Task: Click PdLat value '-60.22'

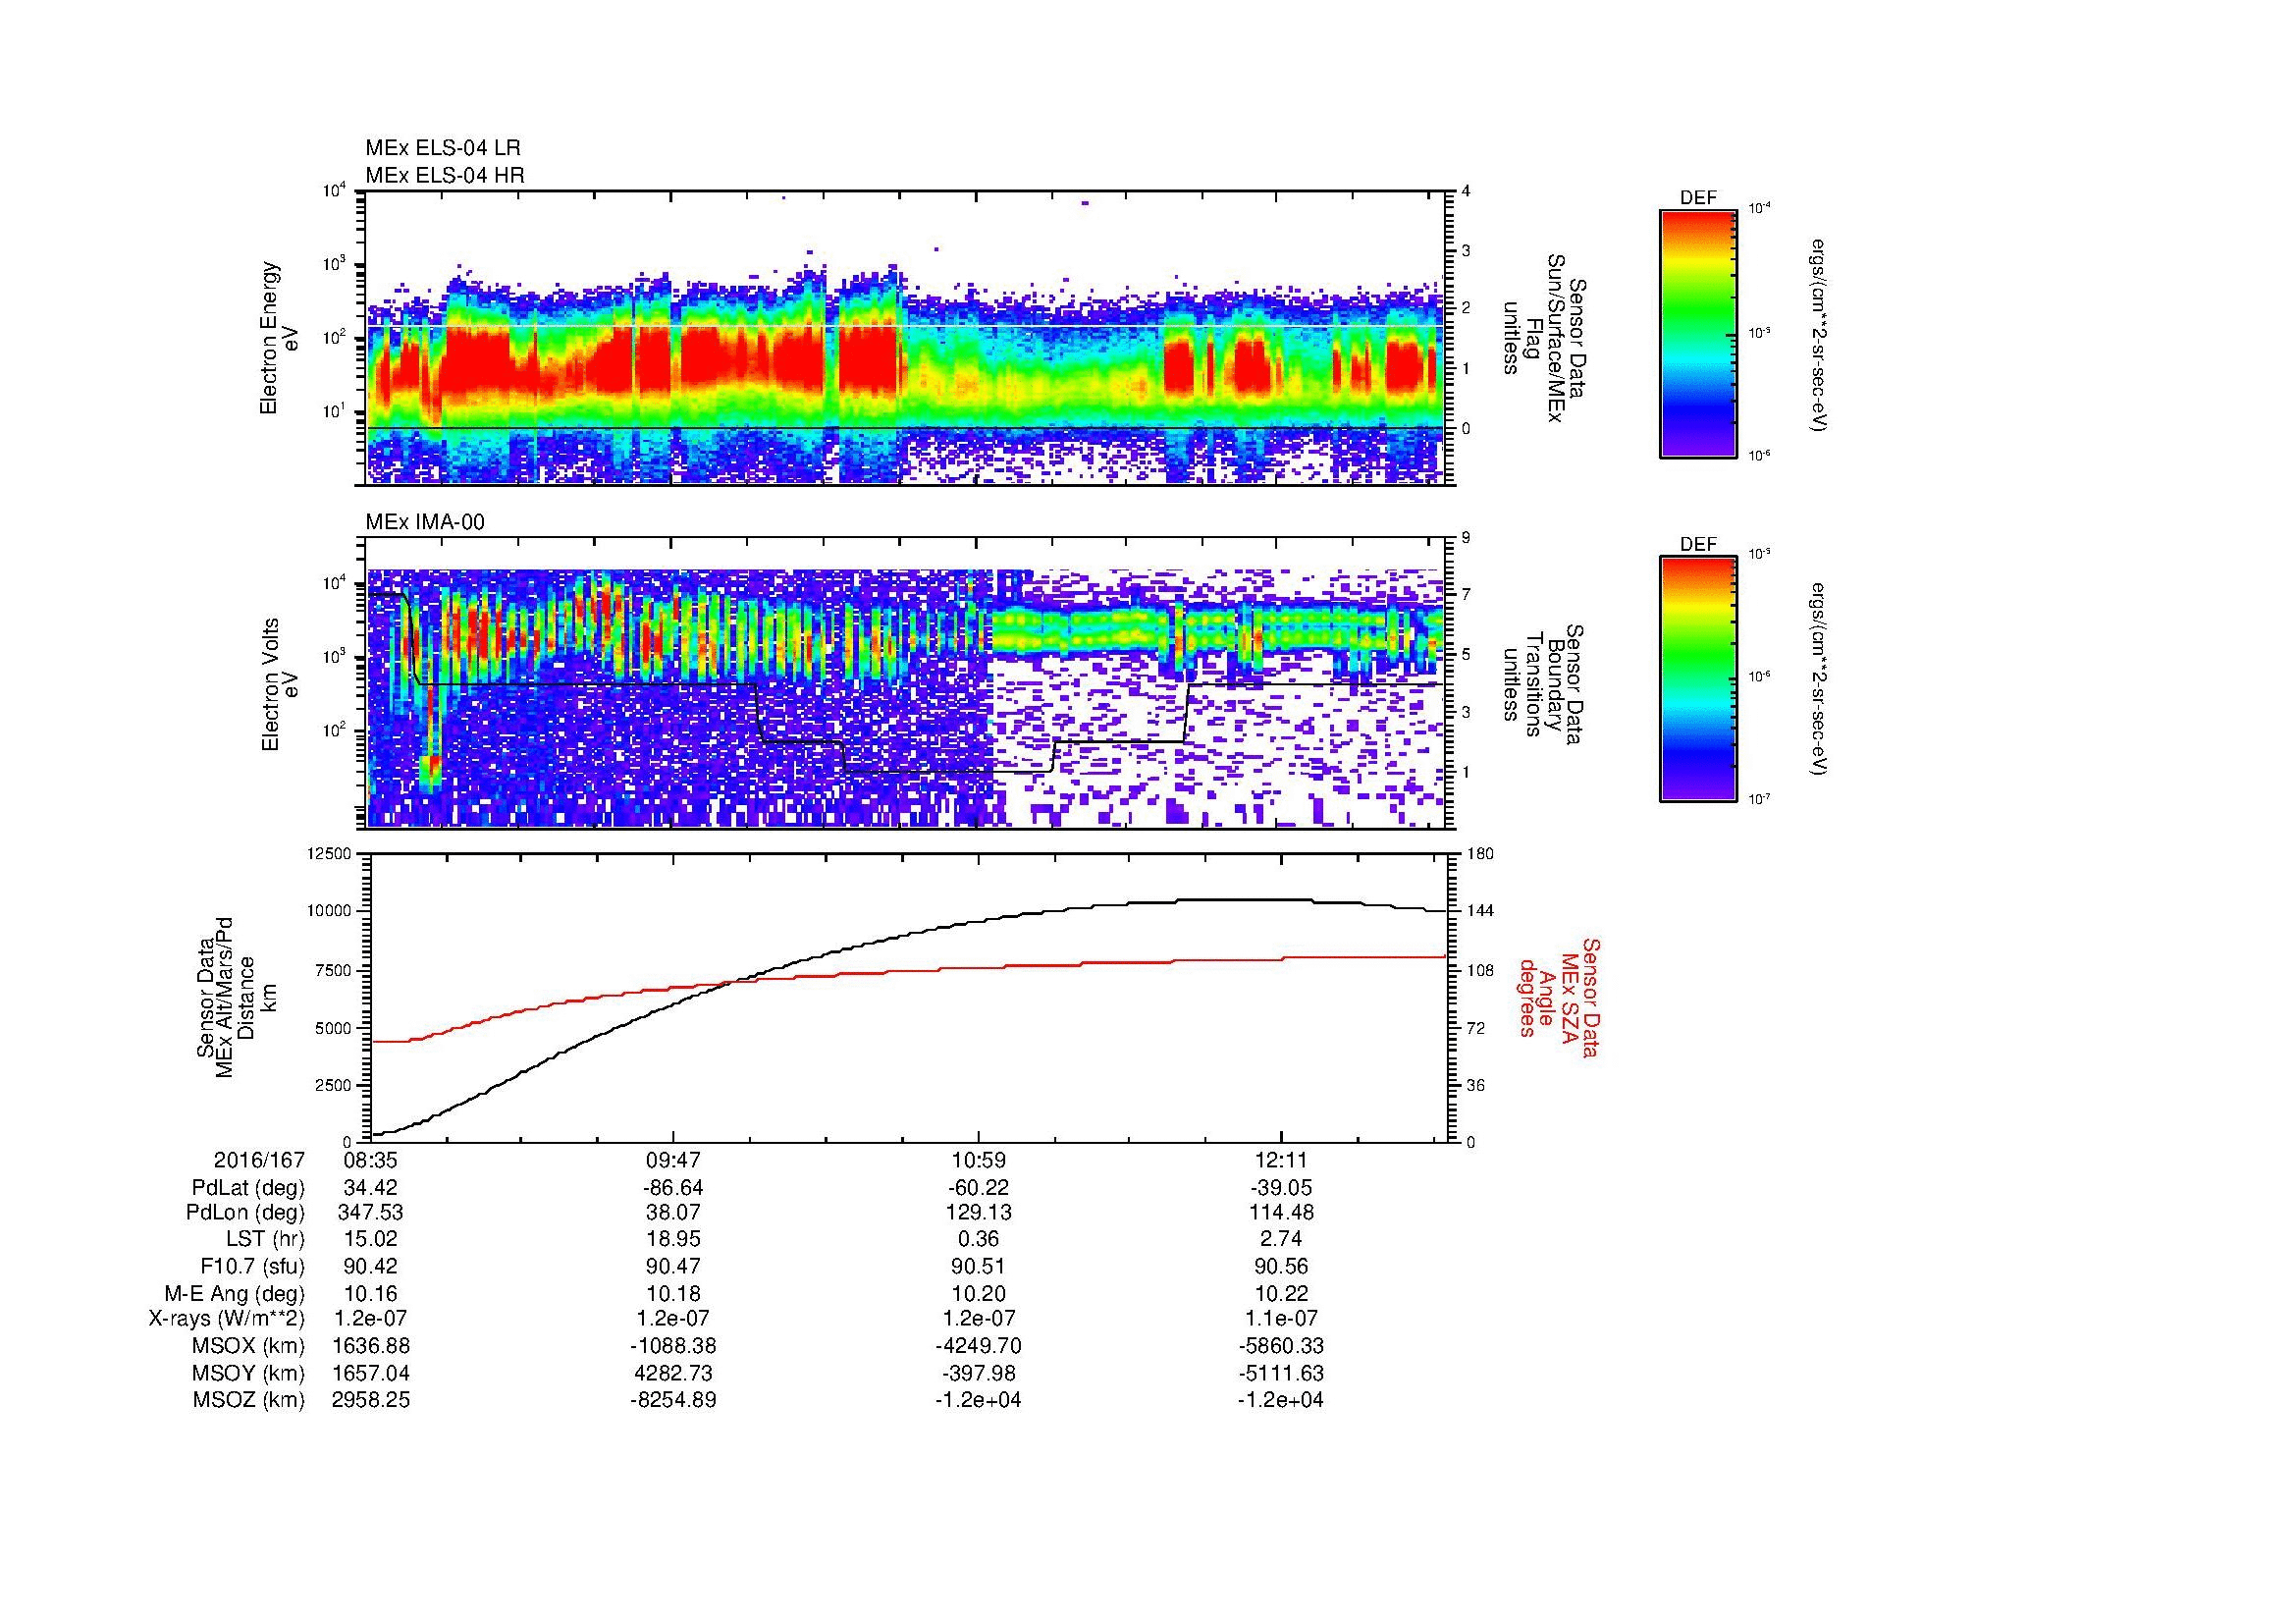Action: coord(978,1188)
